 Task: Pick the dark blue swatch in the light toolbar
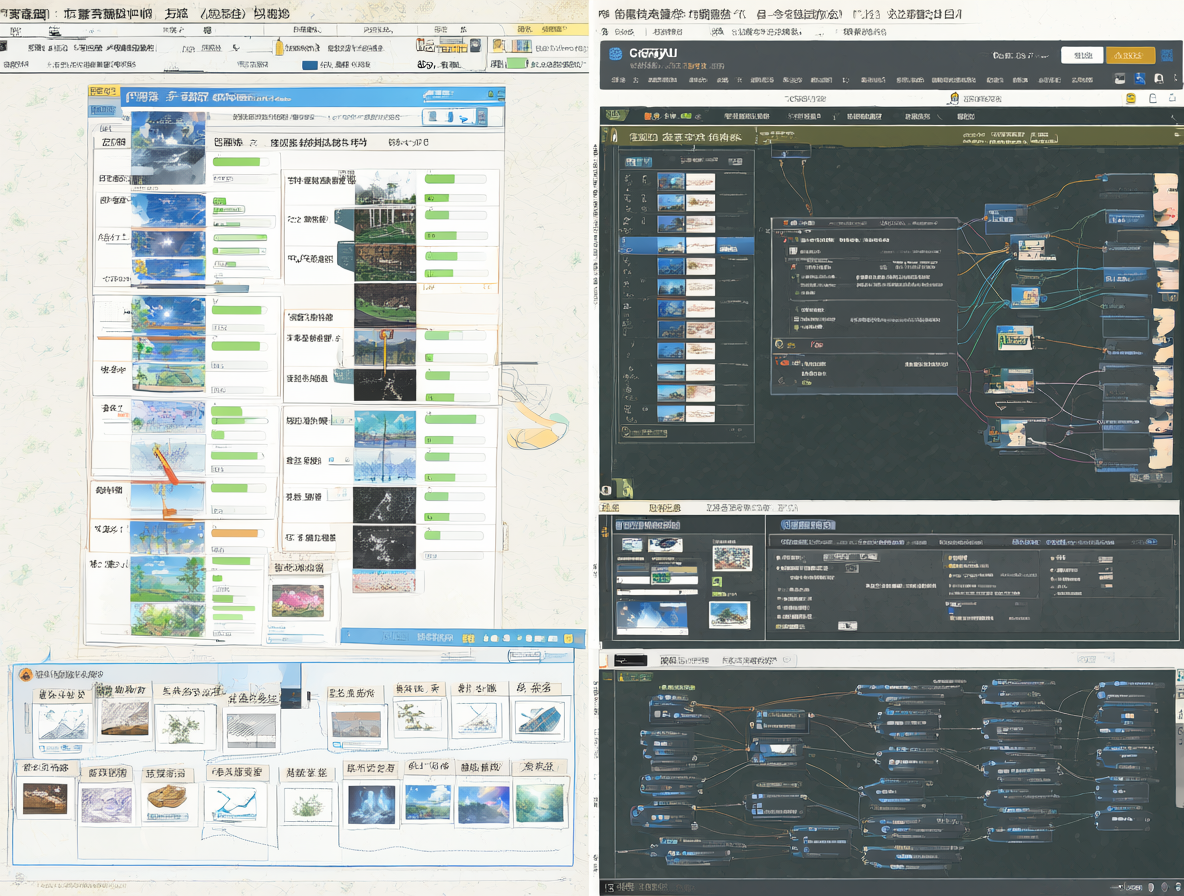click(x=310, y=65)
